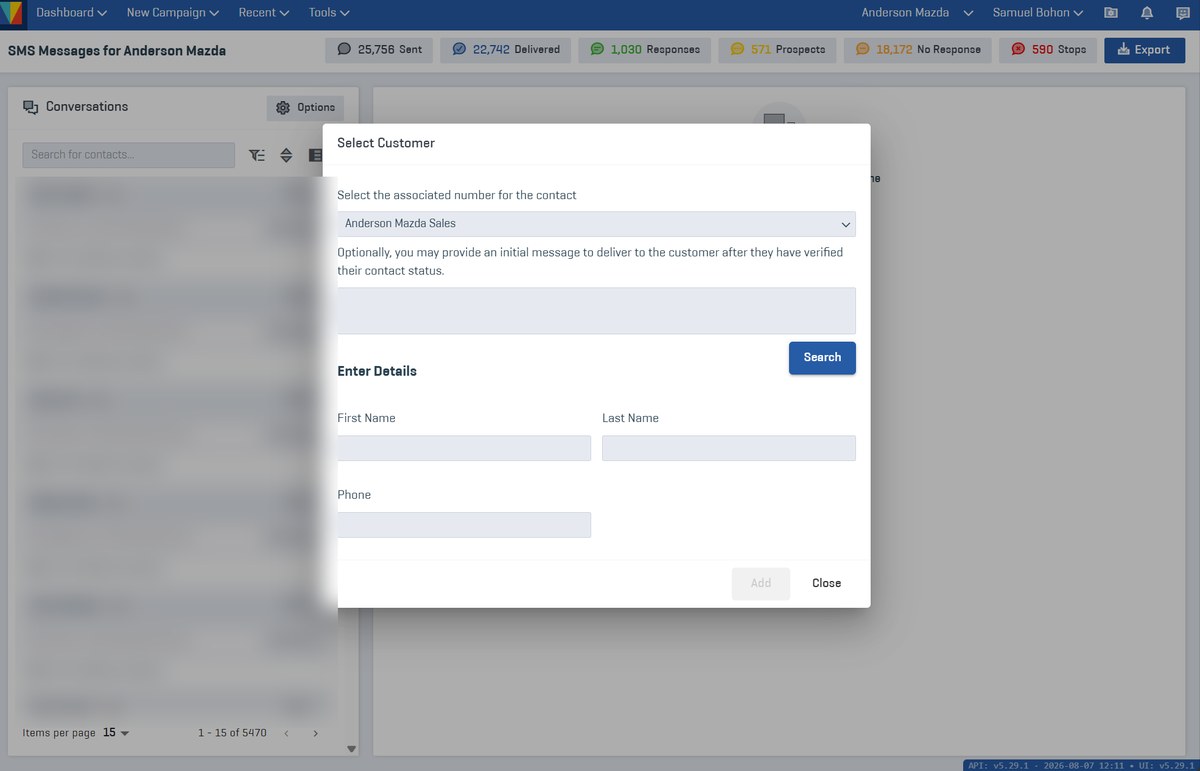Focus the Last Name field
This screenshot has width=1200, height=771.
tap(729, 448)
